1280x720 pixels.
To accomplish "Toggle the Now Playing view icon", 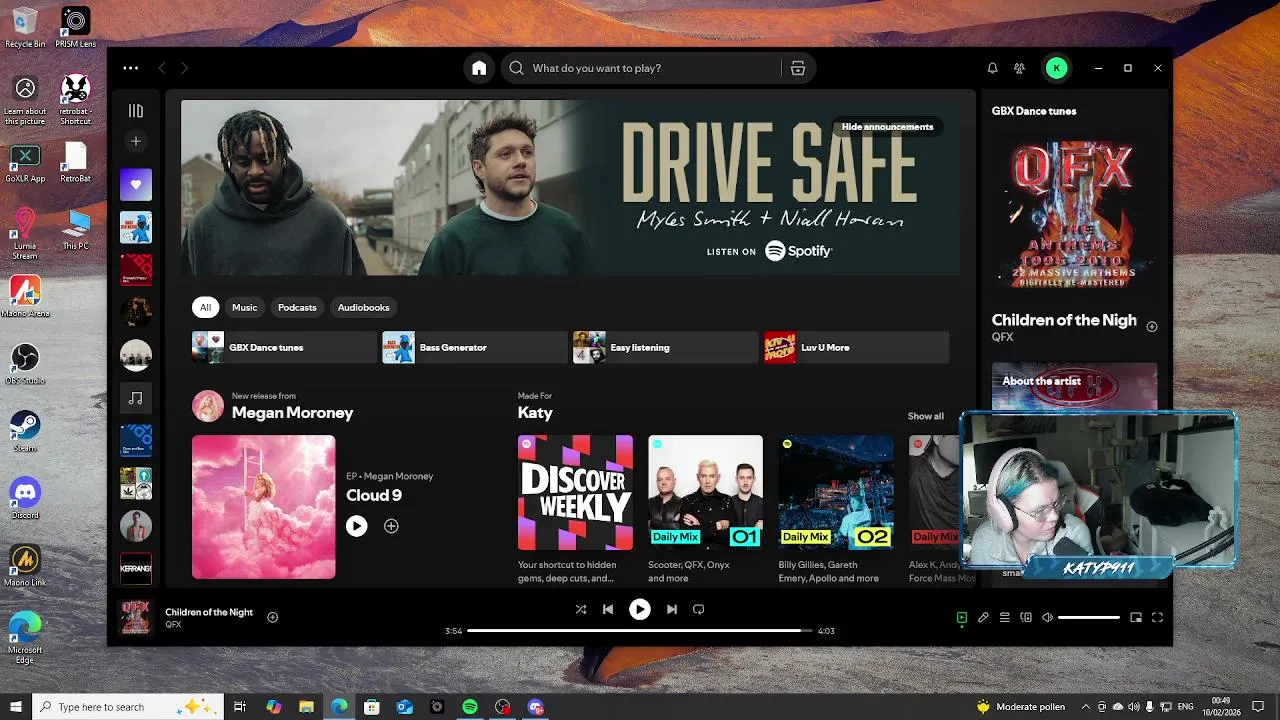I will point(962,618).
